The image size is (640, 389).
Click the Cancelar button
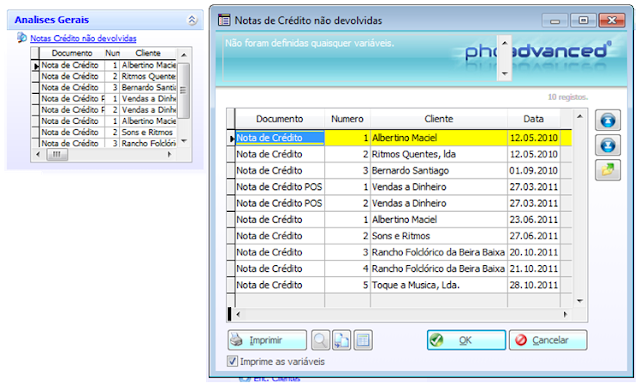click(548, 340)
